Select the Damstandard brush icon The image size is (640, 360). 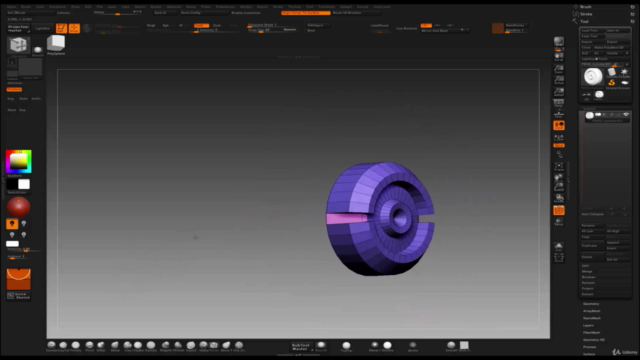coord(151,346)
